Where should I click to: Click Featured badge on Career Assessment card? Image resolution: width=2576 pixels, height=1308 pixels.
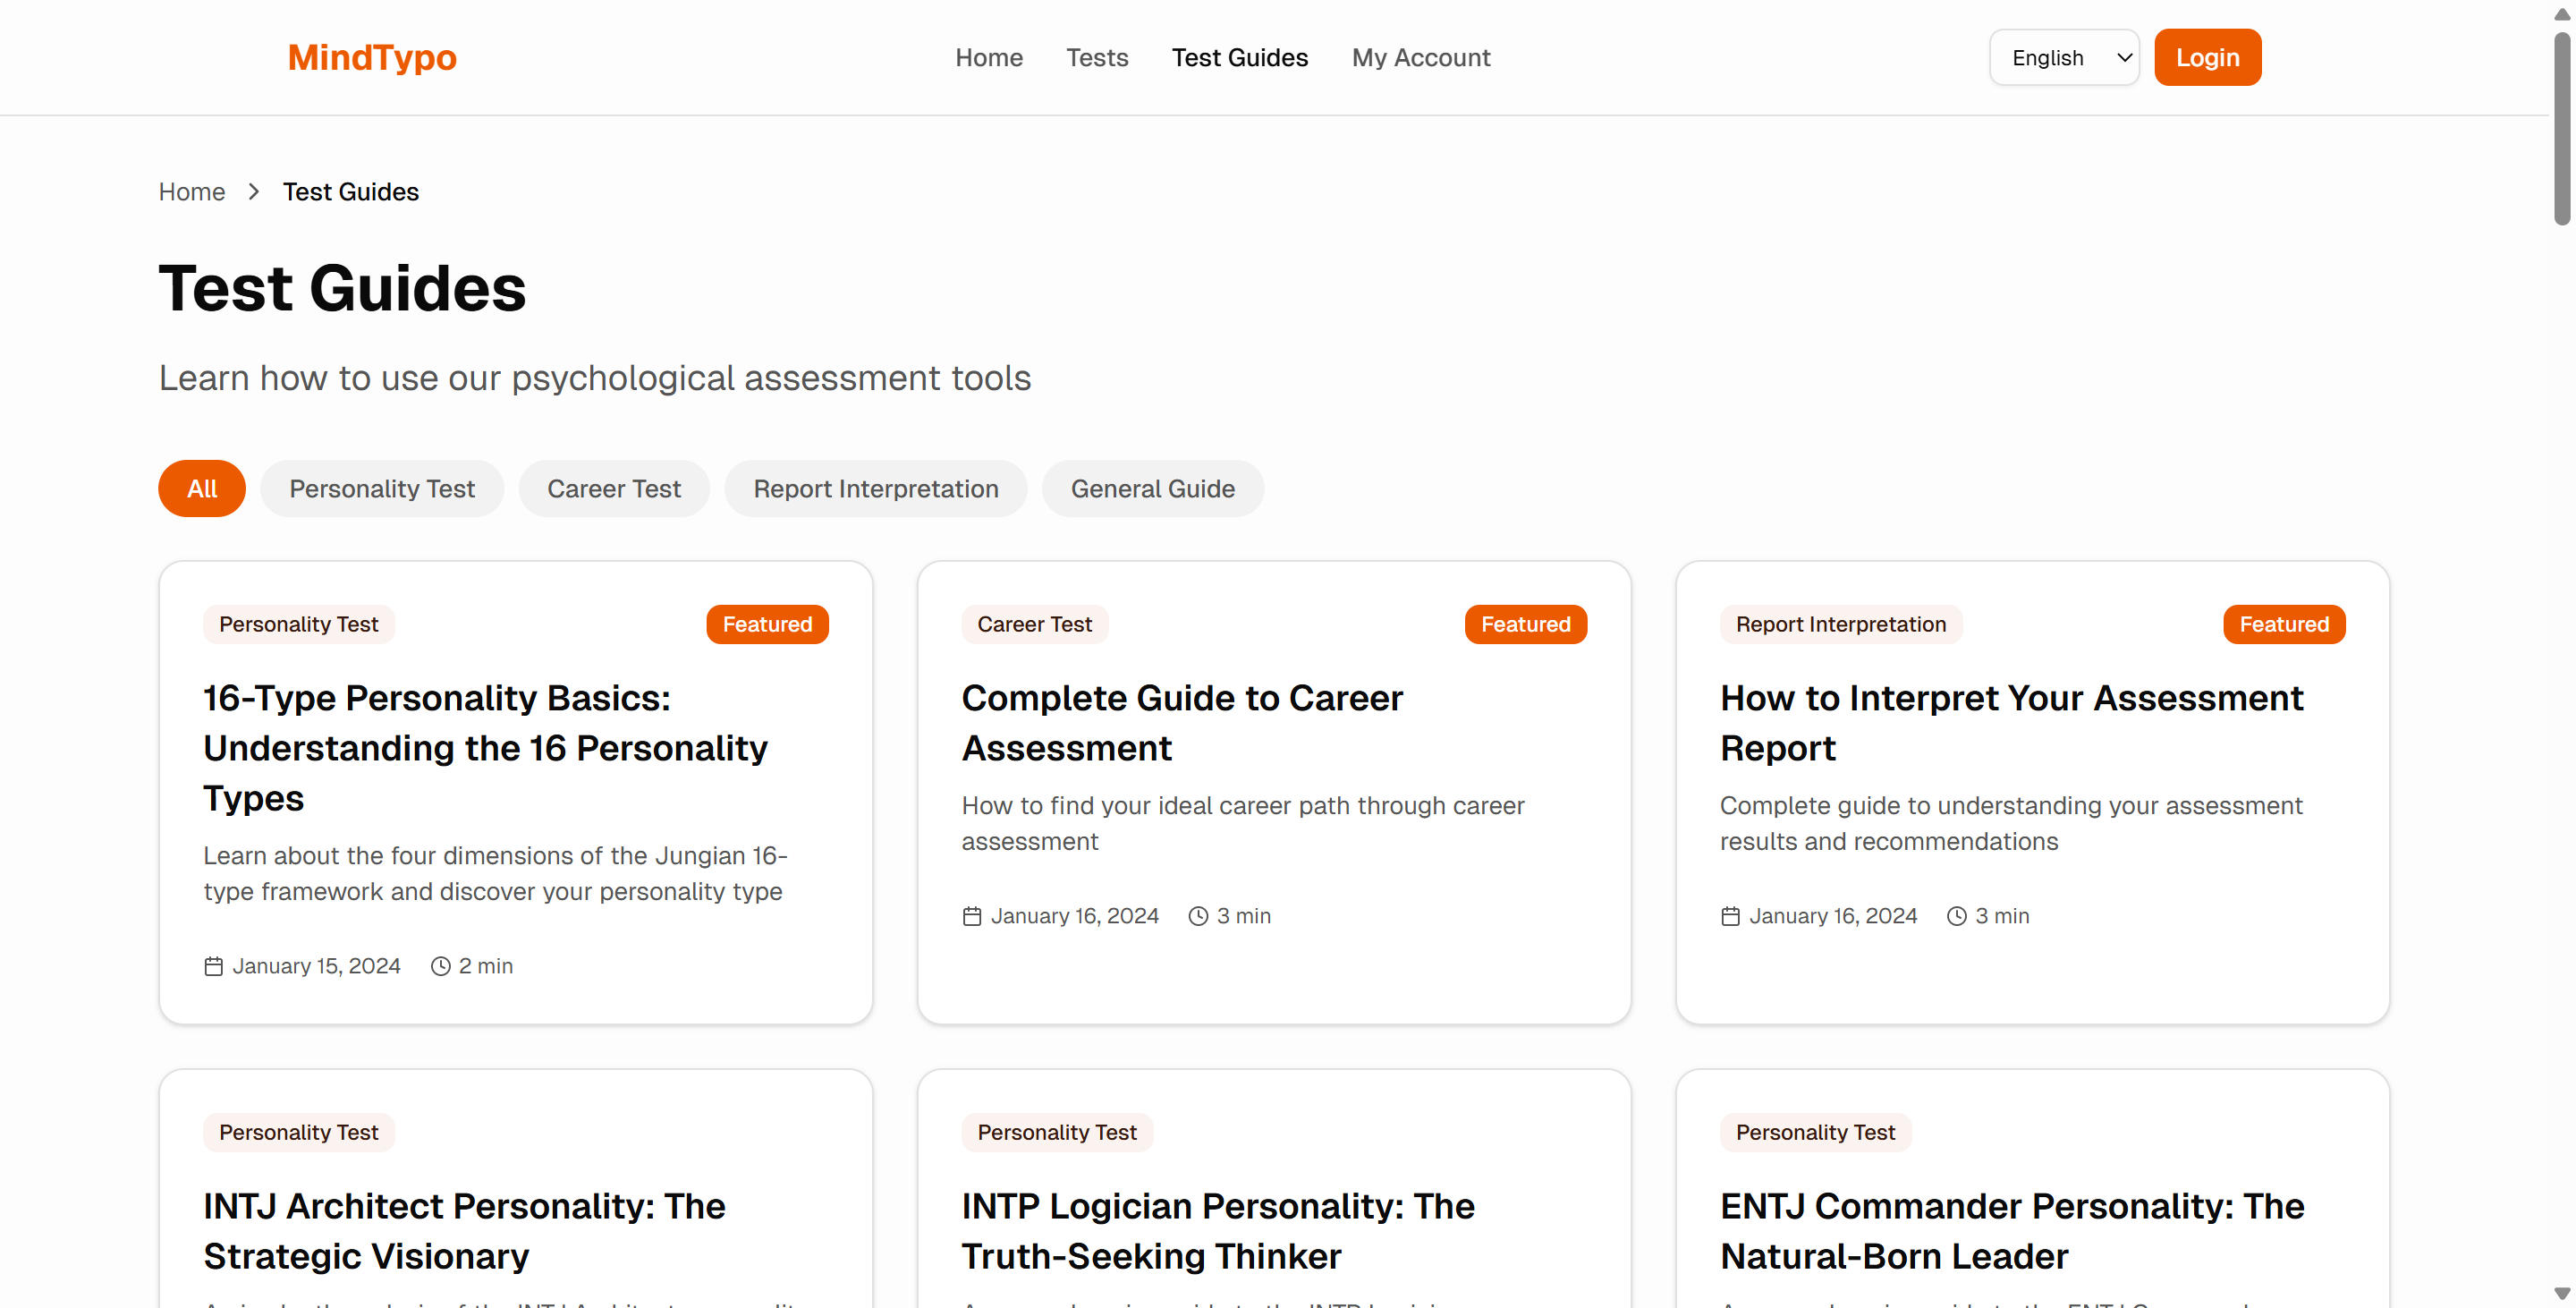click(x=1525, y=624)
